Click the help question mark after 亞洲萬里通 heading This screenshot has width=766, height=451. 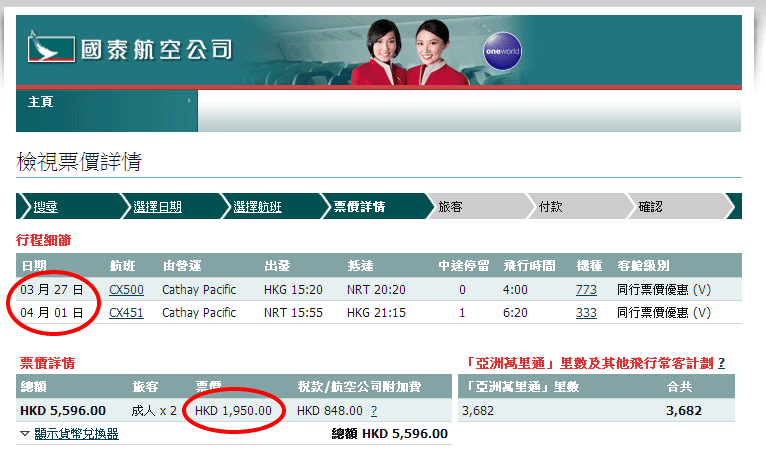click(721, 363)
